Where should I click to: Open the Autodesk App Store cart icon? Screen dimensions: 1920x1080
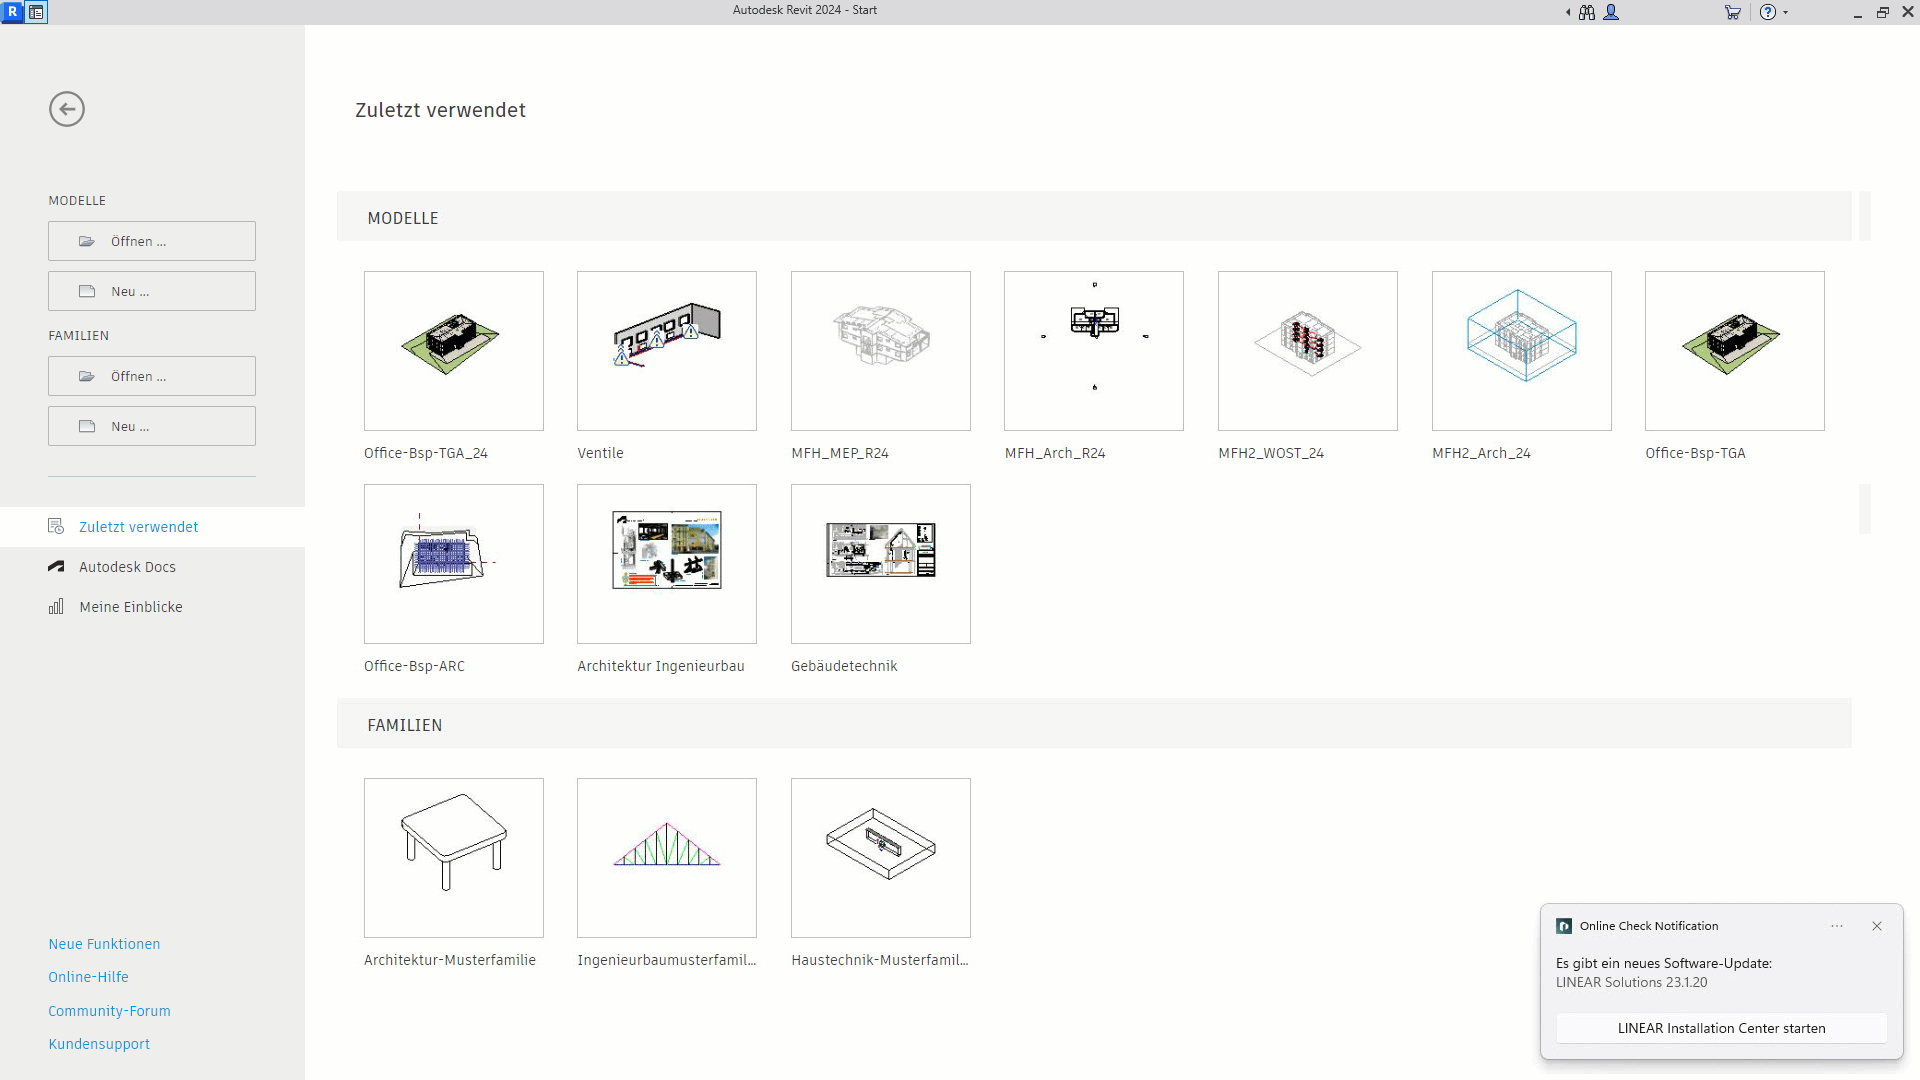coord(1733,12)
